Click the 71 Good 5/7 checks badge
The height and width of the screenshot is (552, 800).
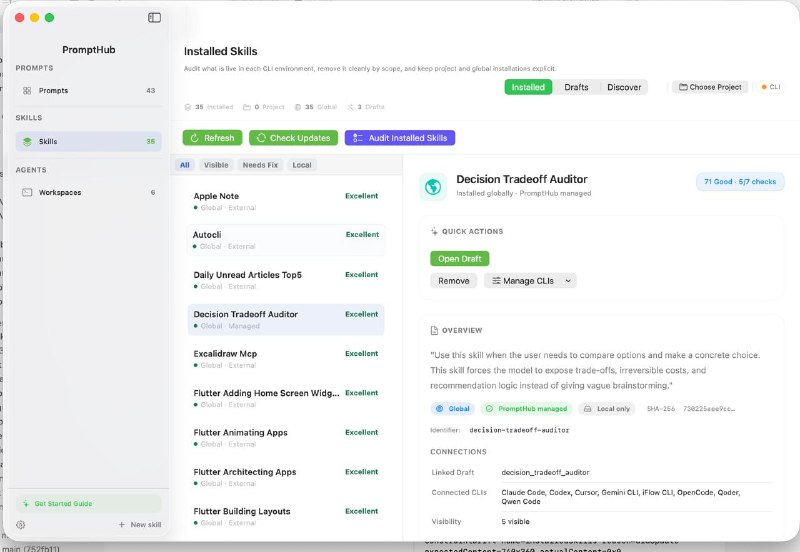click(740, 182)
